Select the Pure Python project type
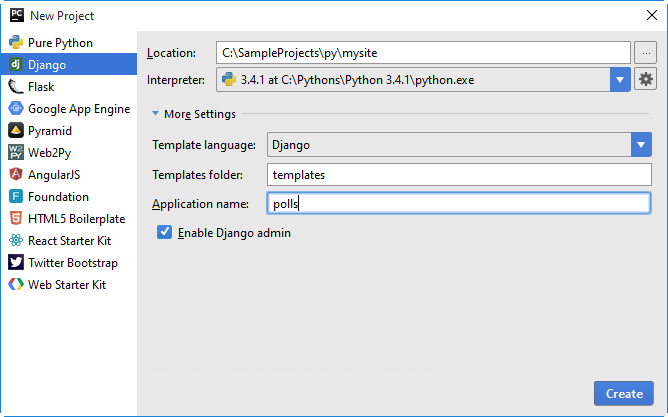668x417 pixels. tap(69, 42)
